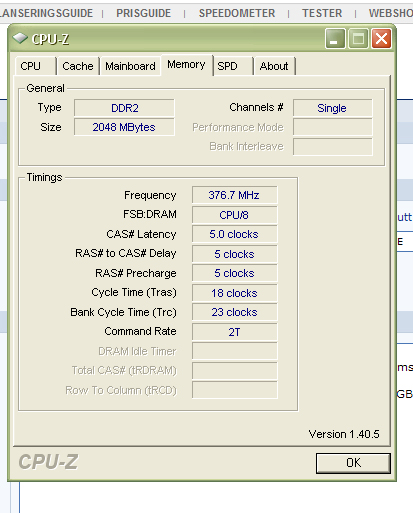Click the 18 clocks Tras value
Image resolution: width=413 pixels, height=513 pixels.
coord(234,293)
